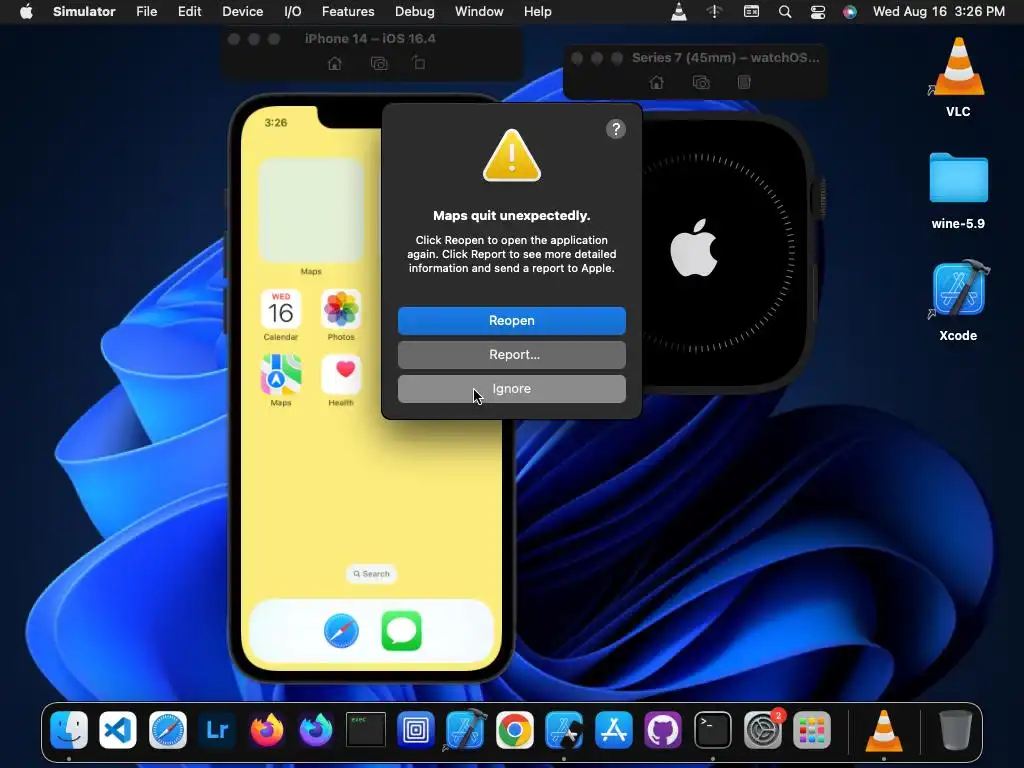Open help via the question mark button
This screenshot has width=1024, height=768.
(x=615, y=129)
